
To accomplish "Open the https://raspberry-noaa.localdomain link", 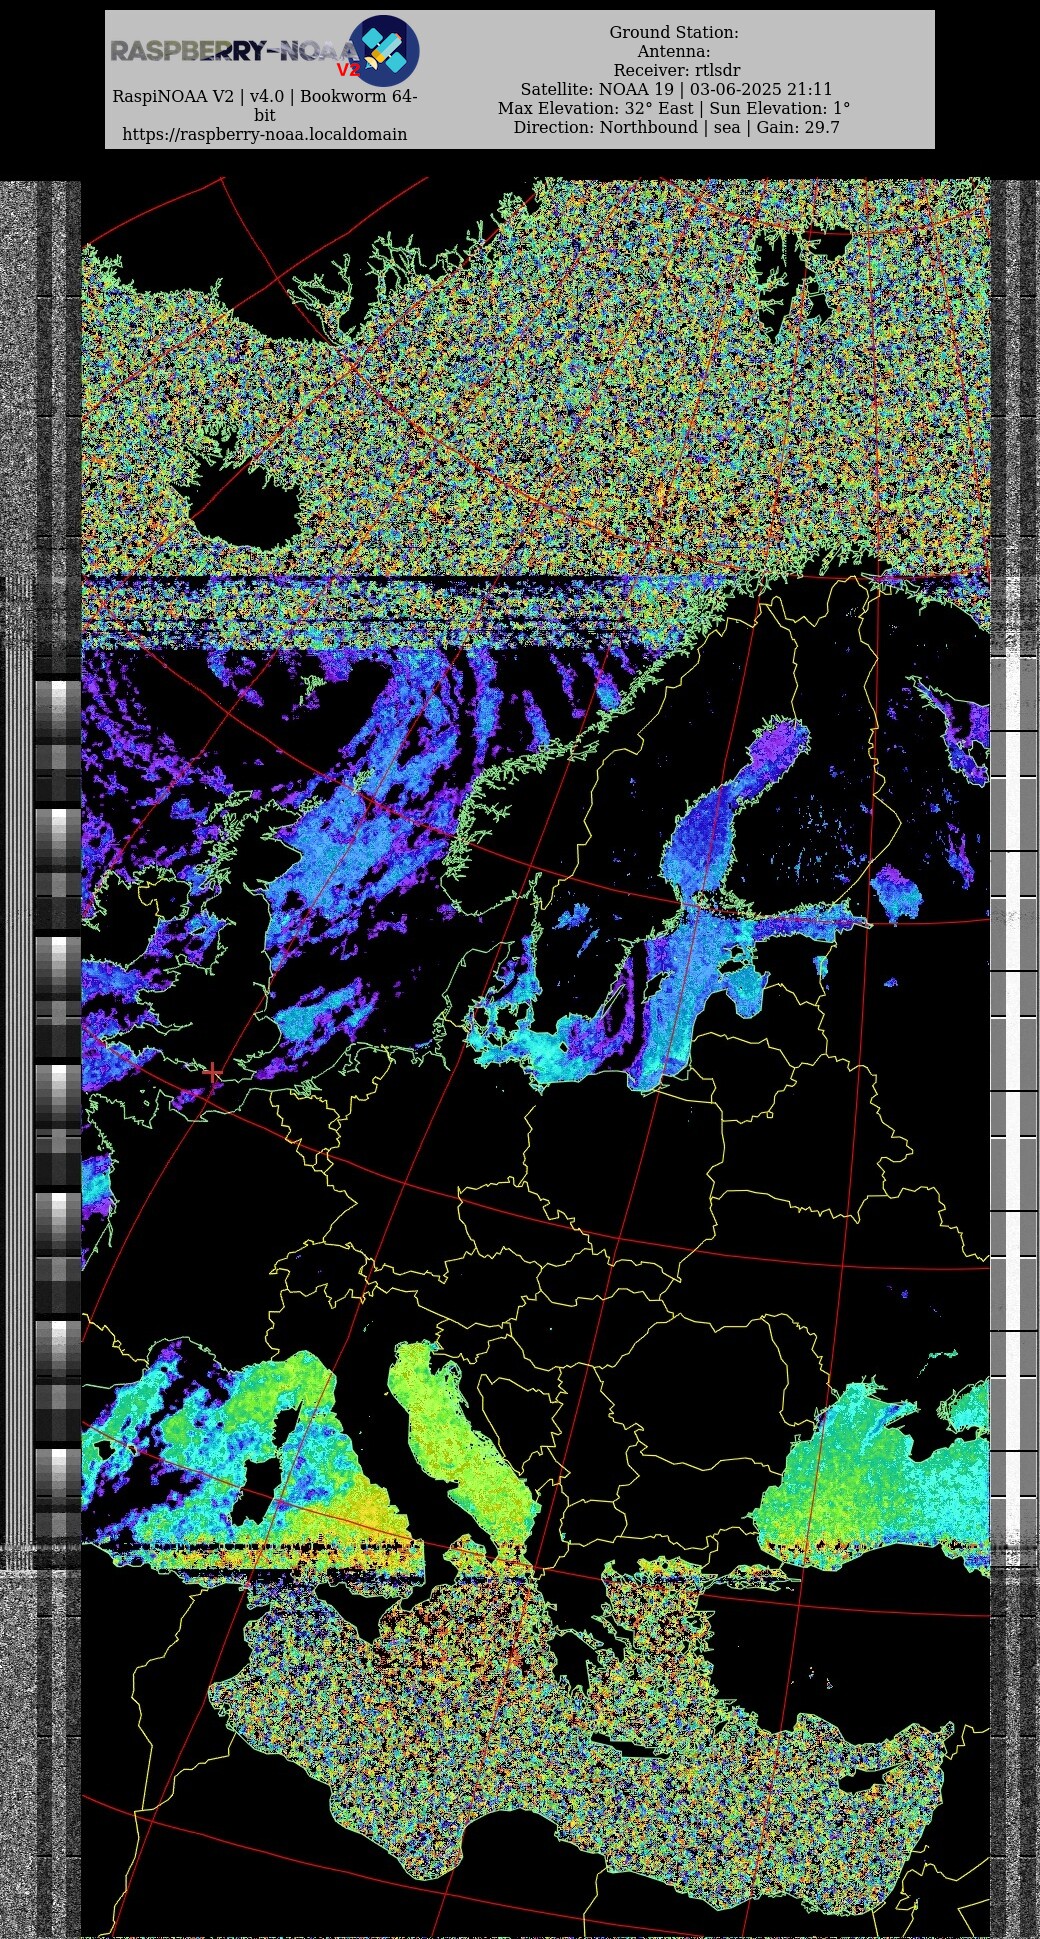I will click(x=265, y=134).
